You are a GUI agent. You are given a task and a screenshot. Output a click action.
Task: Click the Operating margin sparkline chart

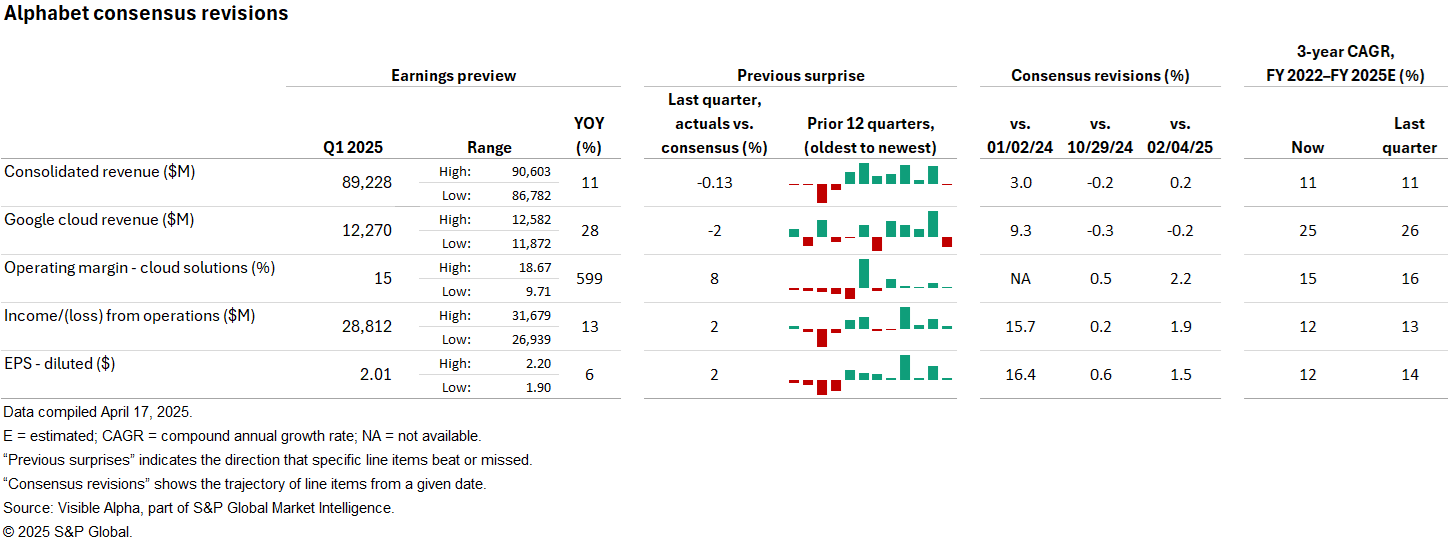pos(870,279)
